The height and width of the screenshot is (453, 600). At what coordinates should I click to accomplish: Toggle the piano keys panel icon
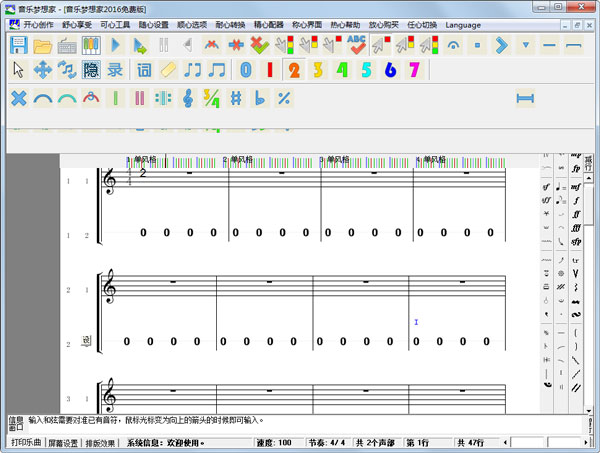(x=91, y=45)
